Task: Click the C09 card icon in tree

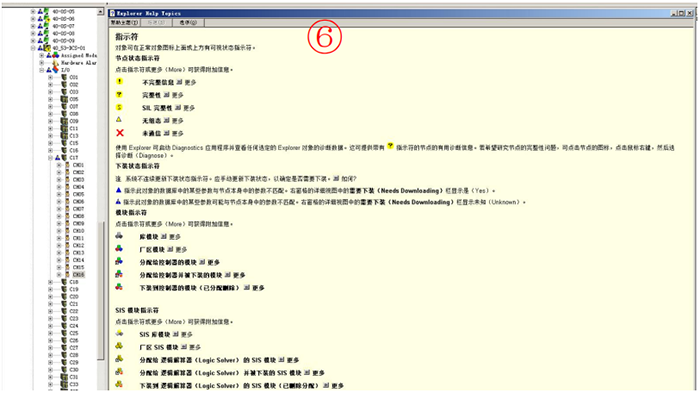Action: tap(64, 121)
